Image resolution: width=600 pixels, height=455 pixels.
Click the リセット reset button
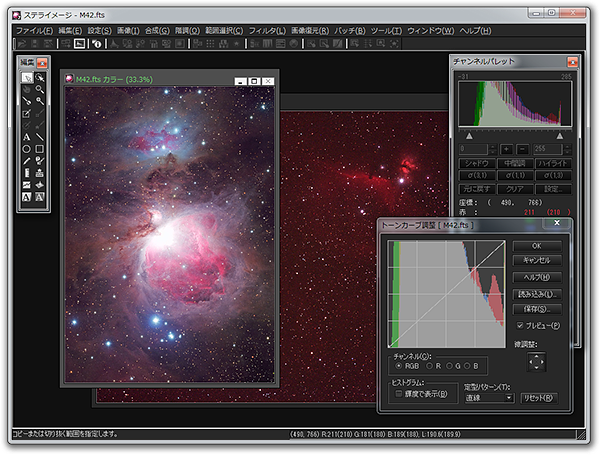[540, 398]
